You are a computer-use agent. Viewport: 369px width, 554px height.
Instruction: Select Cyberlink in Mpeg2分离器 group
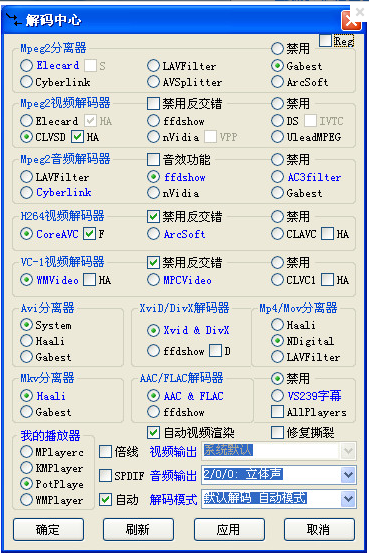pos(27,82)
